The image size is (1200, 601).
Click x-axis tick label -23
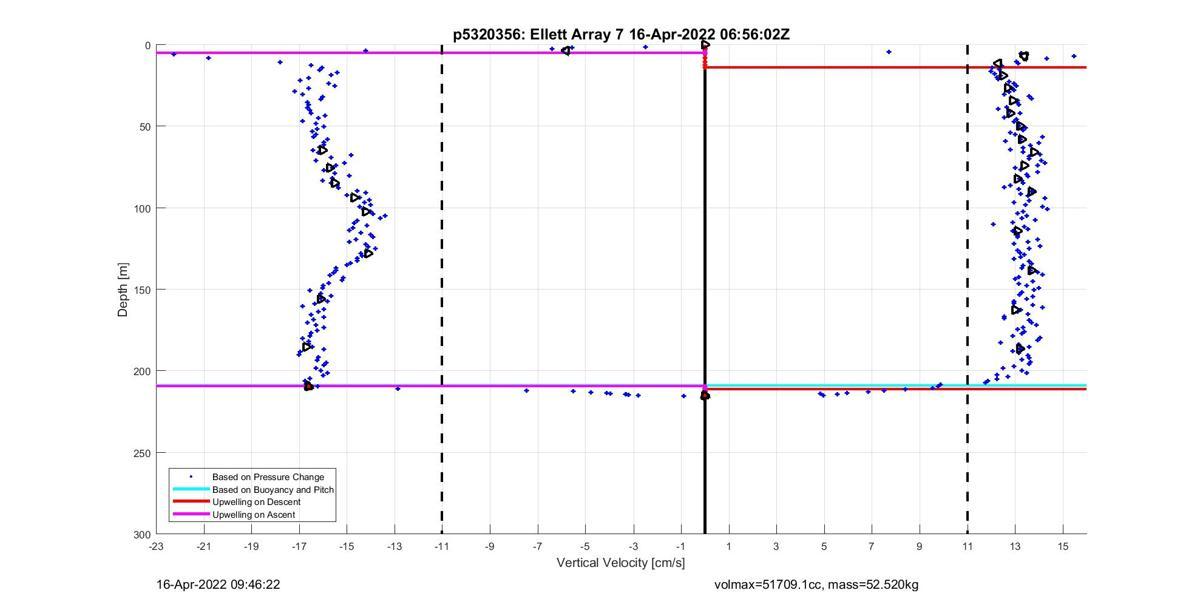(x=156, y=546)
